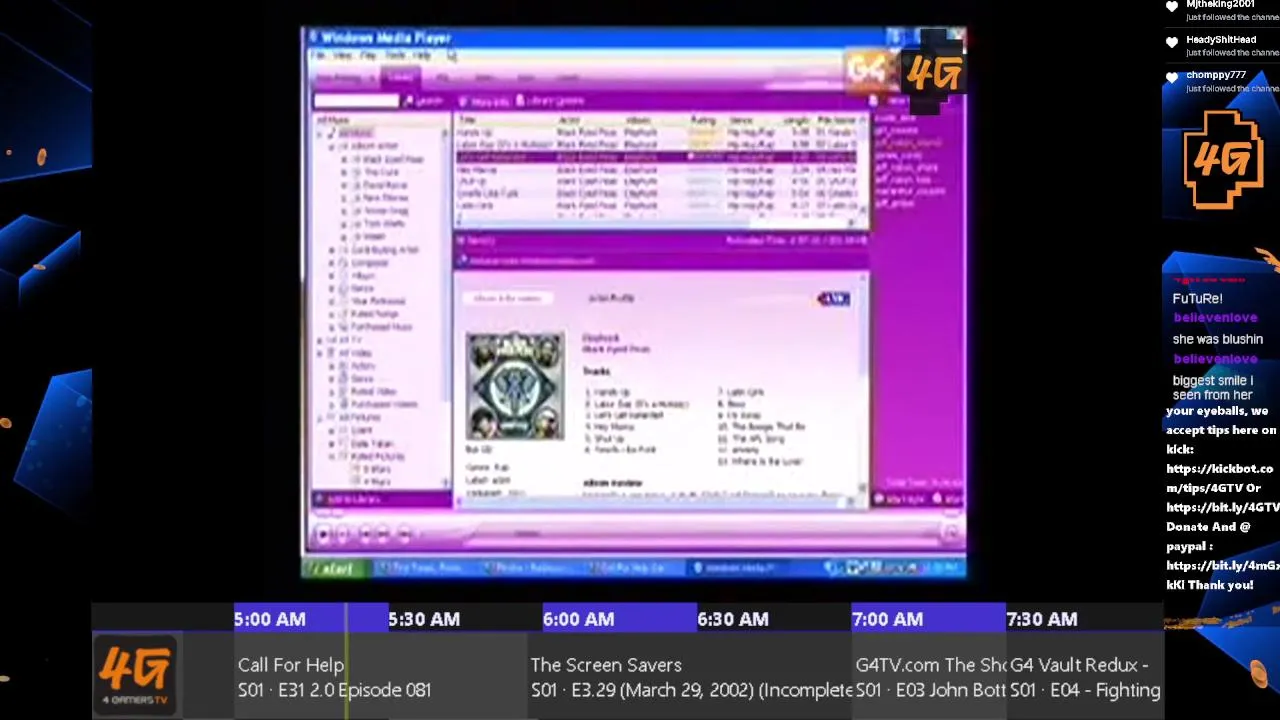1280x720 pixels.
Task: Click the More Info button
Action: point(484,101)
